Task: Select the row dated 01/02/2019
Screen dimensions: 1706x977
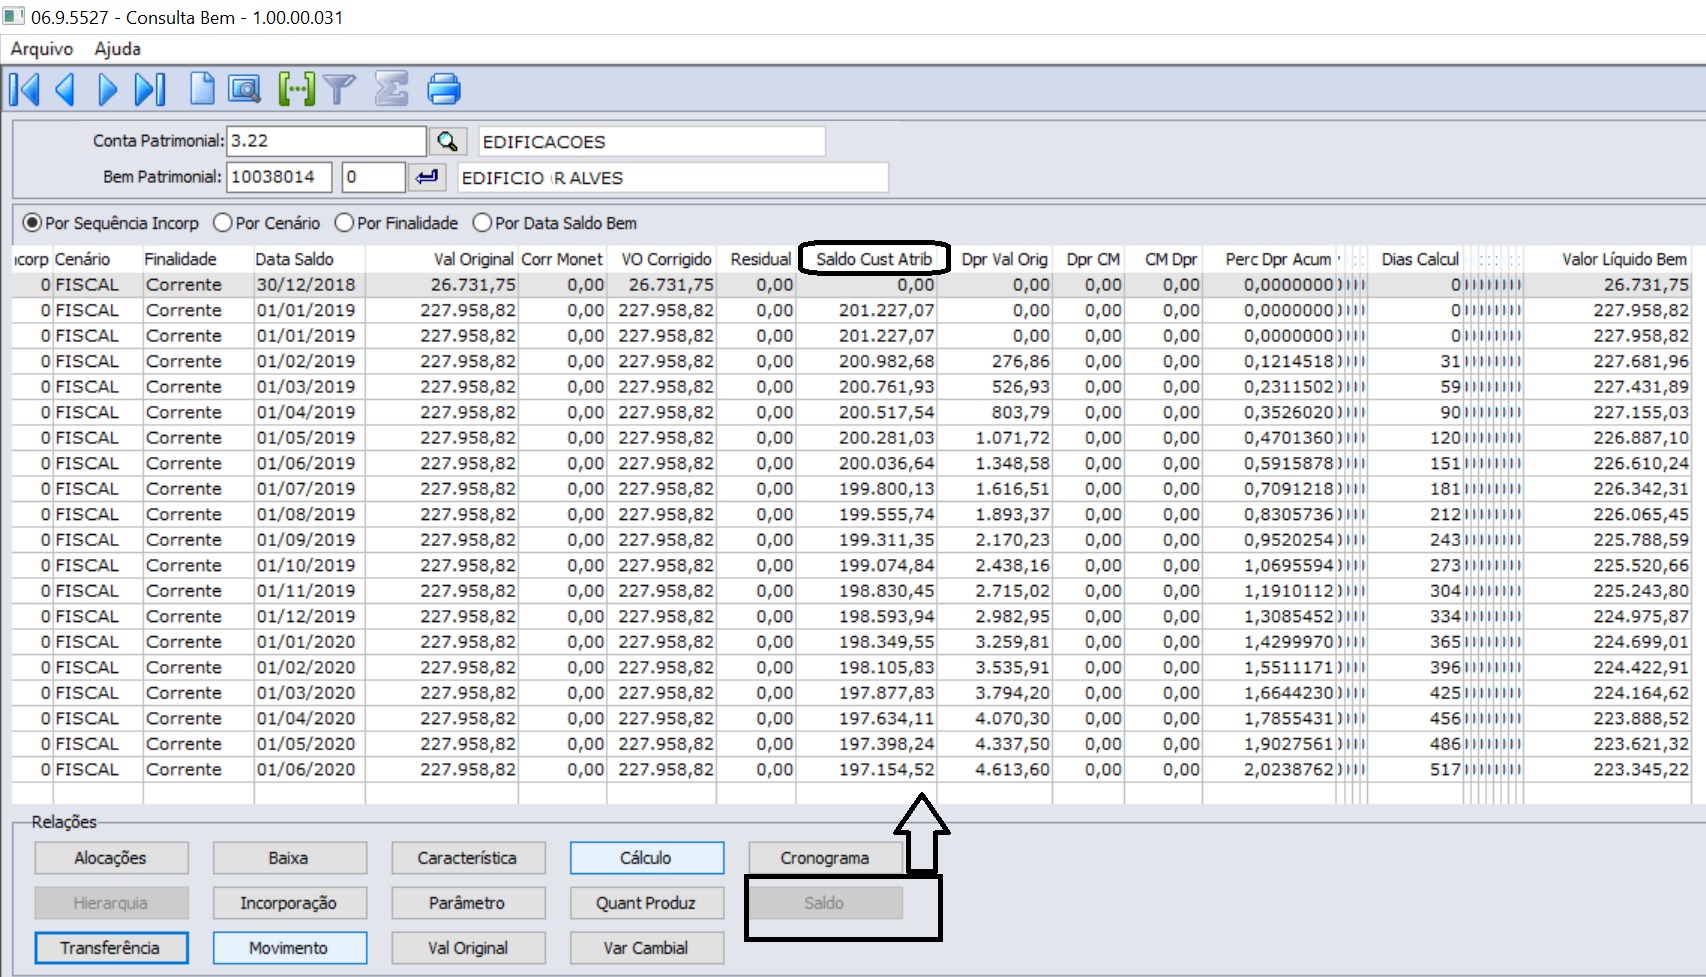Action: (851, 361)
